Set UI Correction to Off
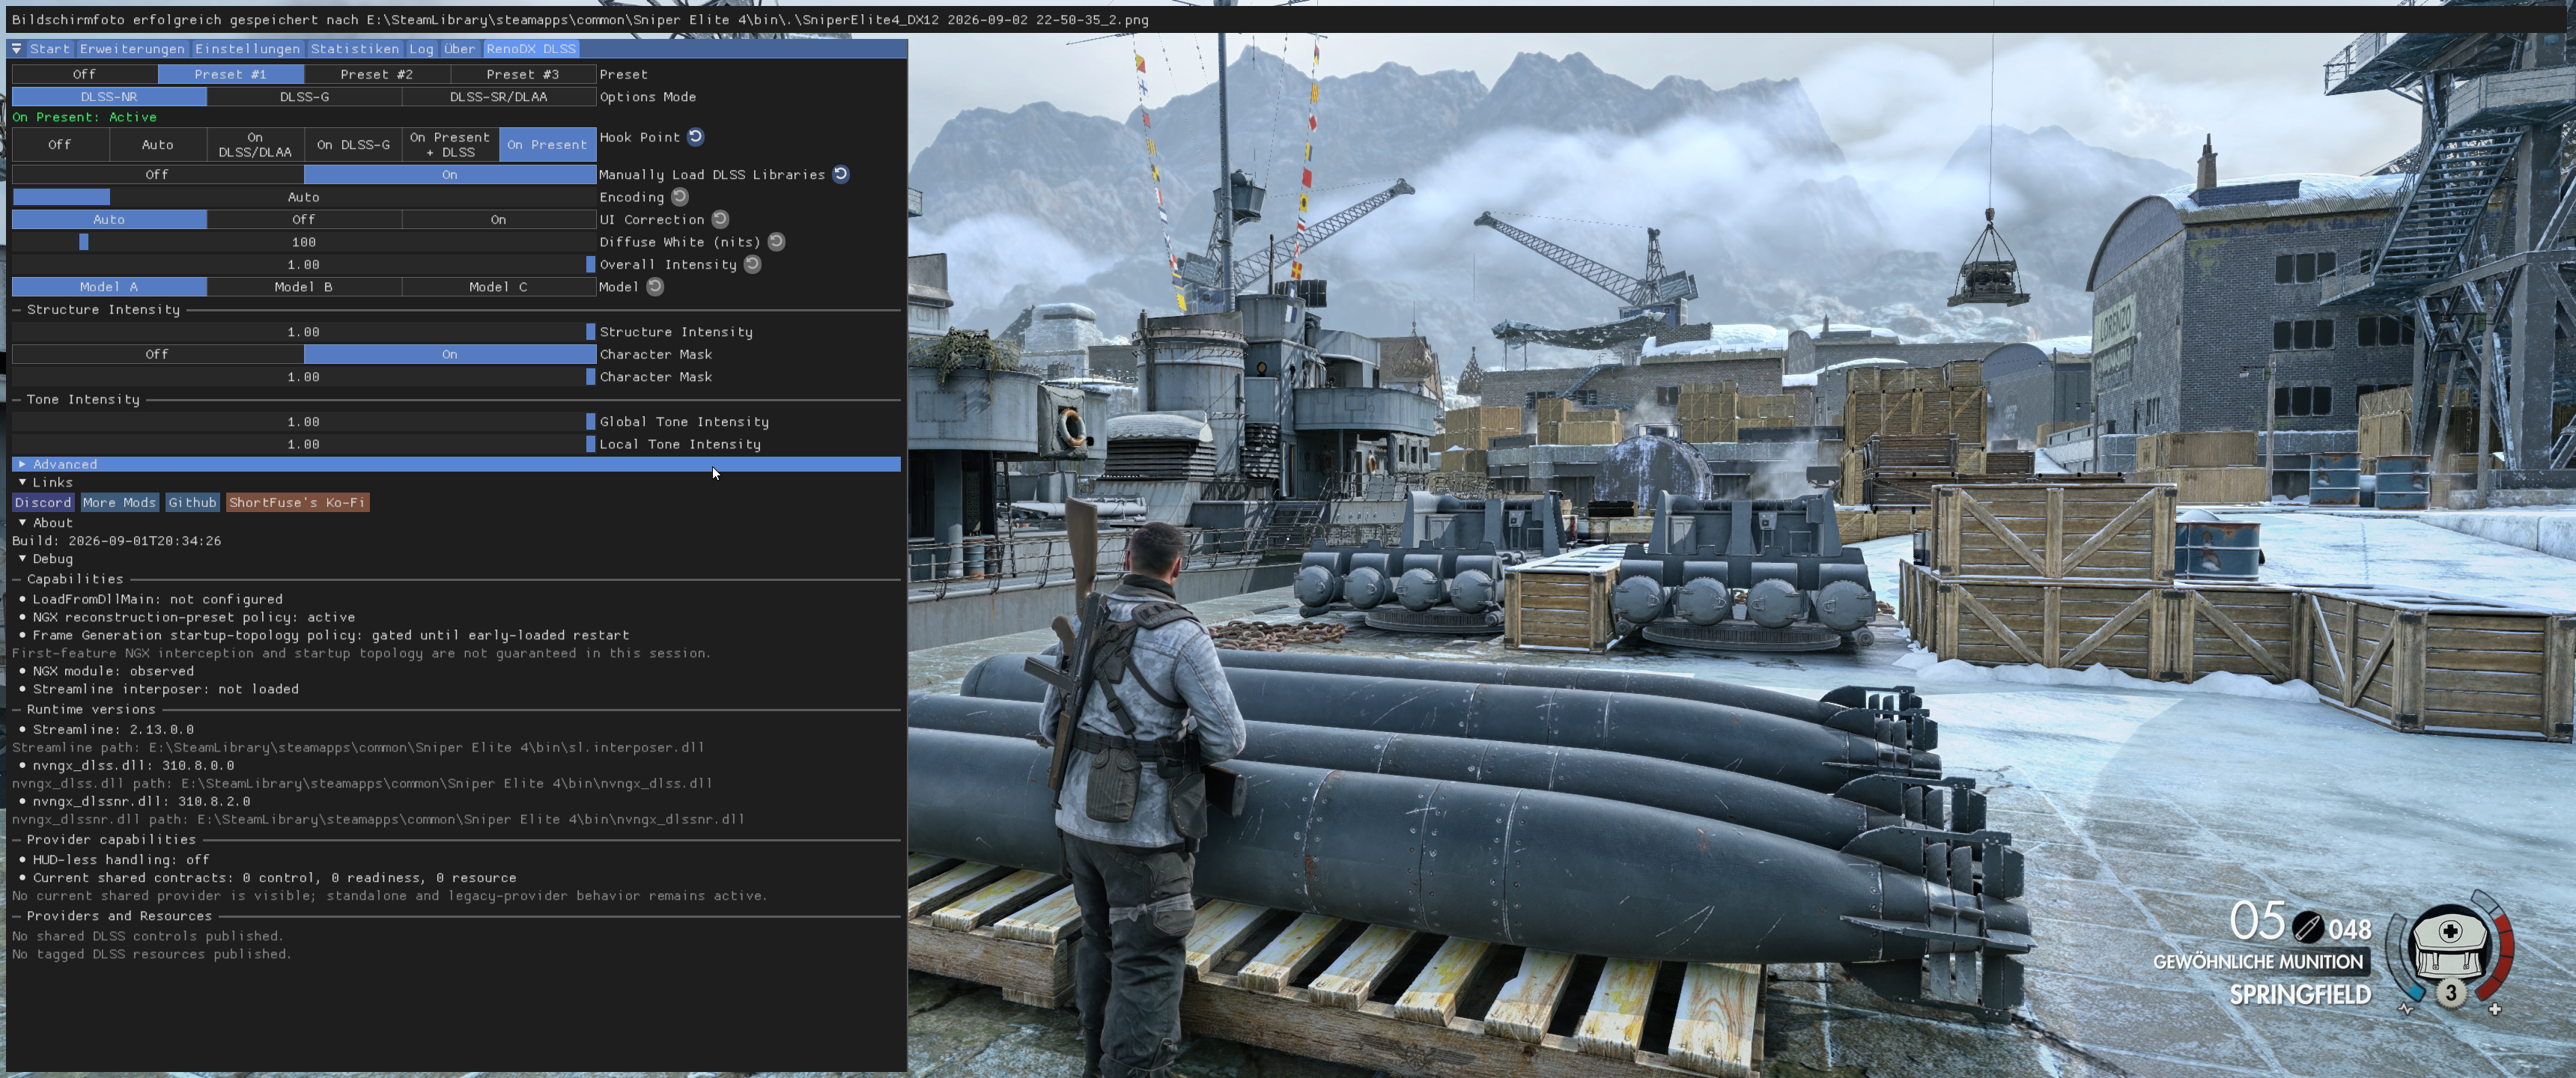This screenshot has width=2576, height=1078. (x=304, y=219)
